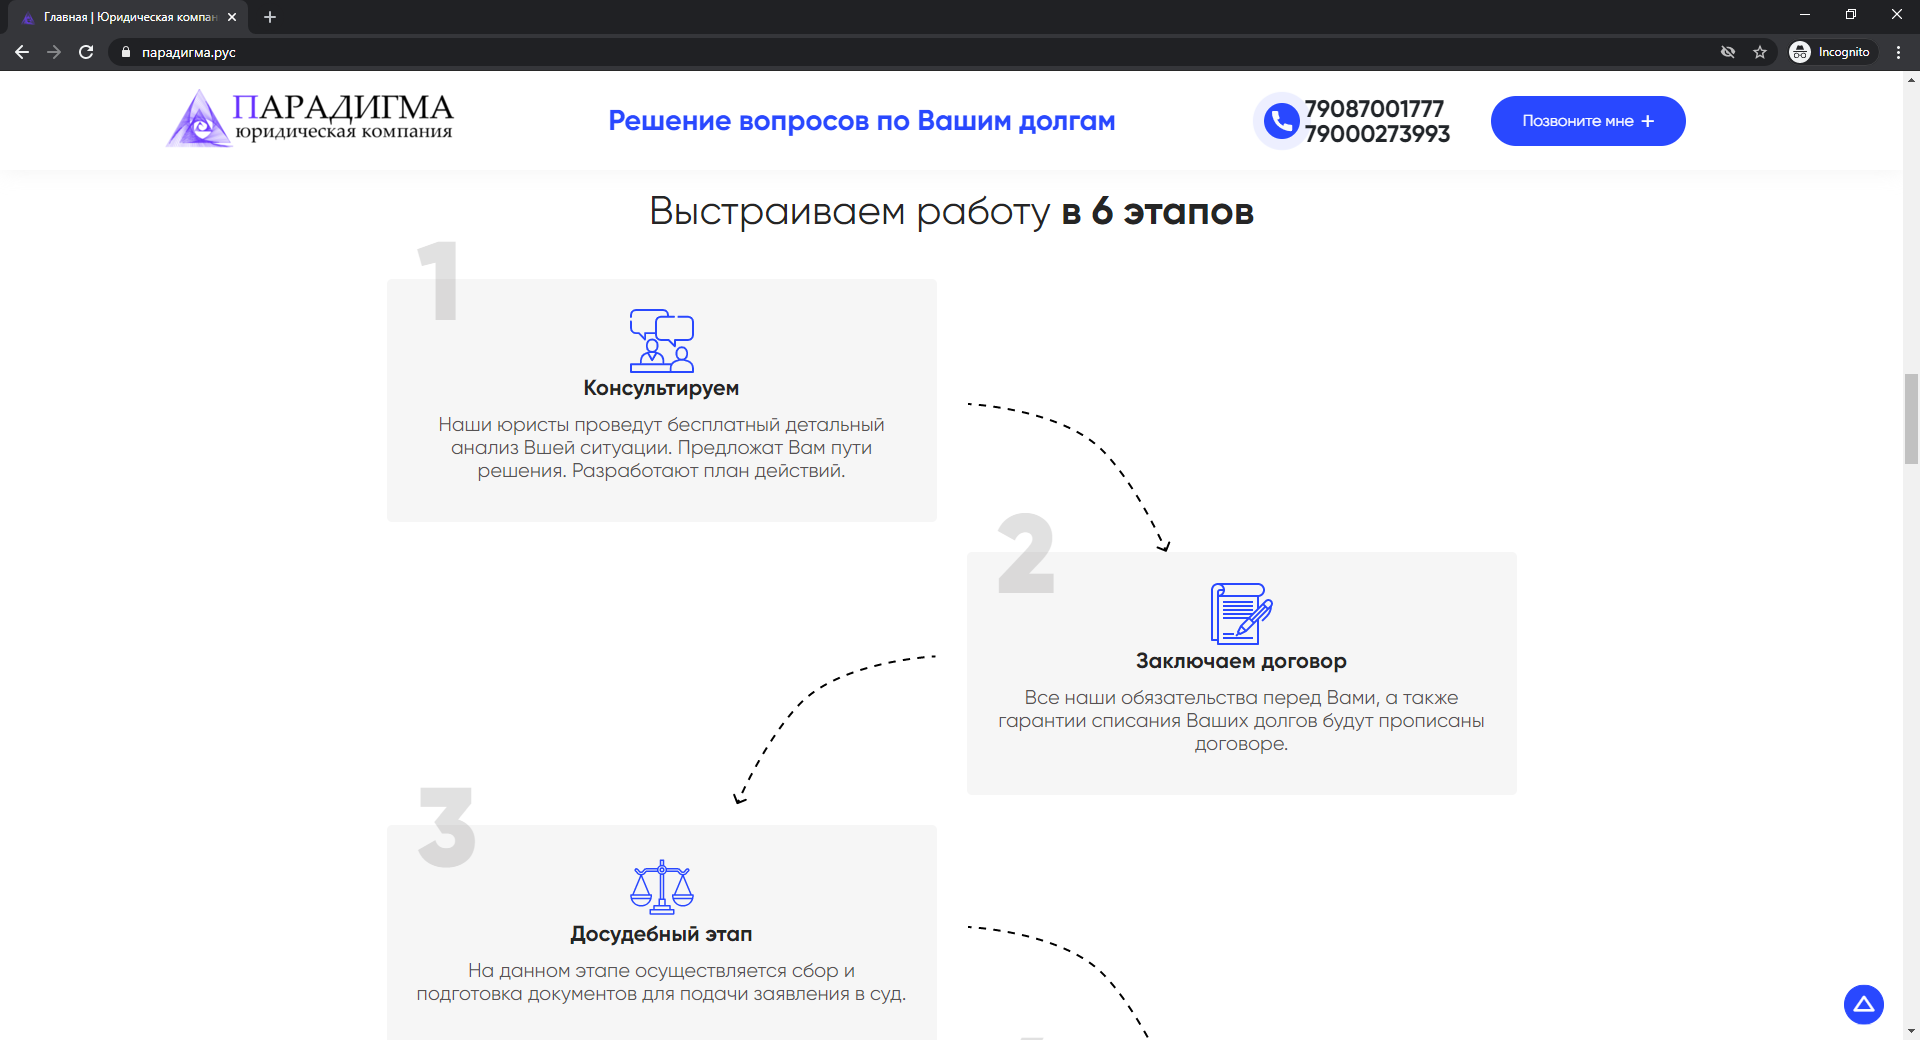
Task: Click the 'Консультируем' step heading
Action: 661,388
